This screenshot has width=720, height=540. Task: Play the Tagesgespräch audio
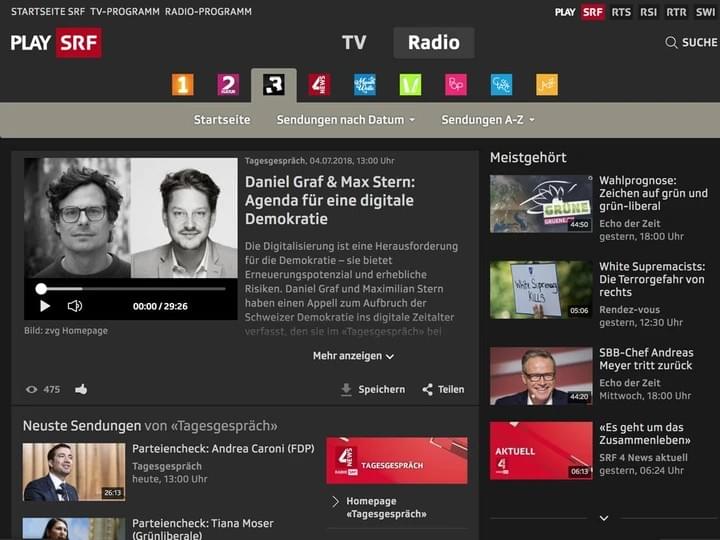tap(45, 306)
